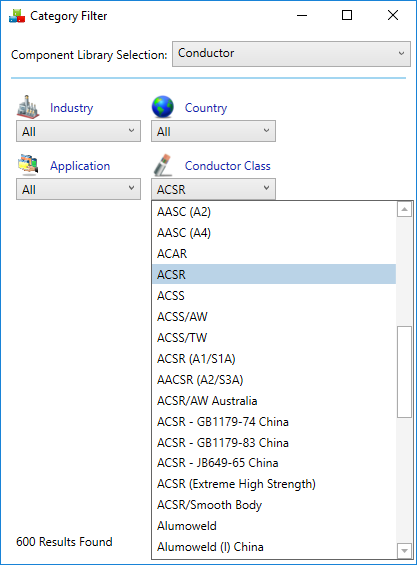Select Alumoweld (I) China option
This screenshot has height=565, width=417.
pos(274,547)
